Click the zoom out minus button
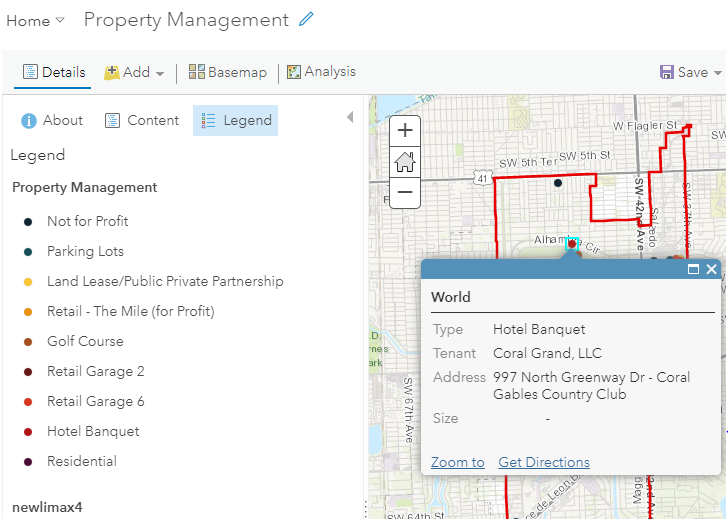The height and width of the screenshot is (519, 728). pyautogui.click(x=404, y=192)
